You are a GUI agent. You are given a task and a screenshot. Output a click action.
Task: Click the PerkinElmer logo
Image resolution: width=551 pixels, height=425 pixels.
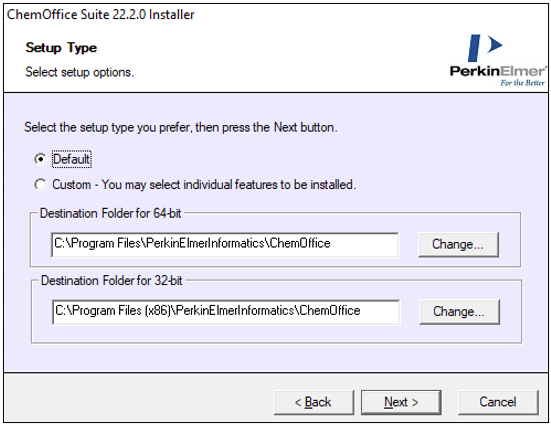pyautogui.click(x=498, y=60)
